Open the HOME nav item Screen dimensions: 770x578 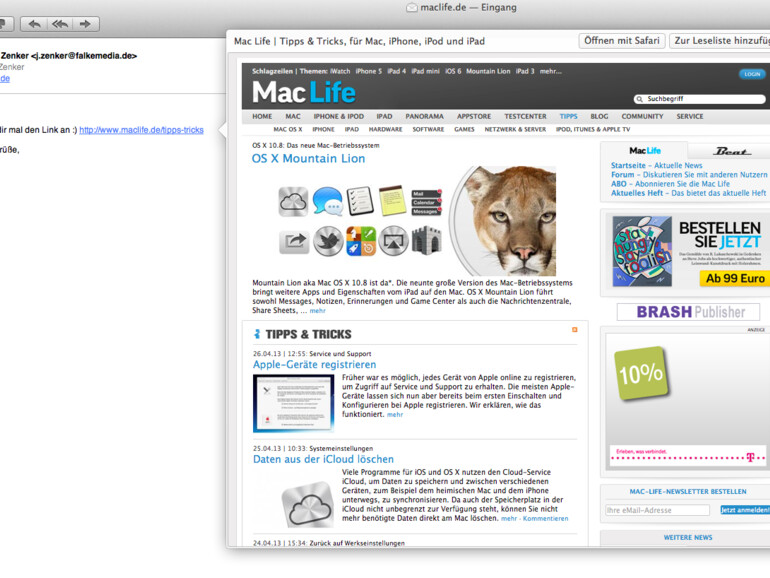(x=262, y=116)
